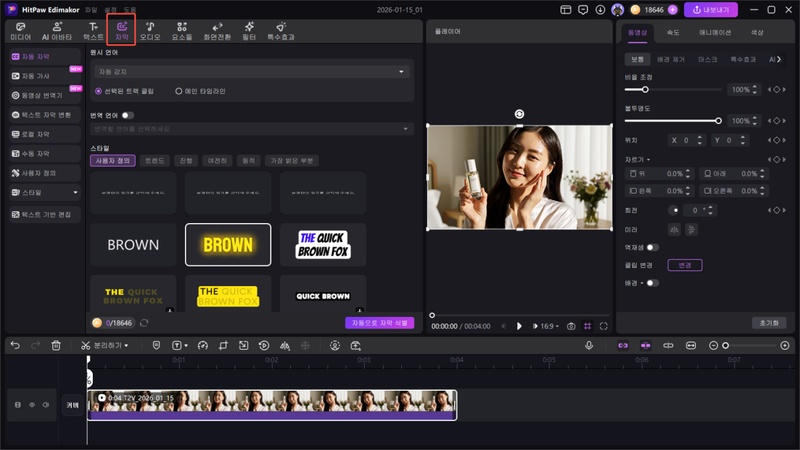The height and width of the screenshot is (450, 800).
Task: Click the purple 자동으로 자막 식별 button
Action: click(x=380, y=323)
